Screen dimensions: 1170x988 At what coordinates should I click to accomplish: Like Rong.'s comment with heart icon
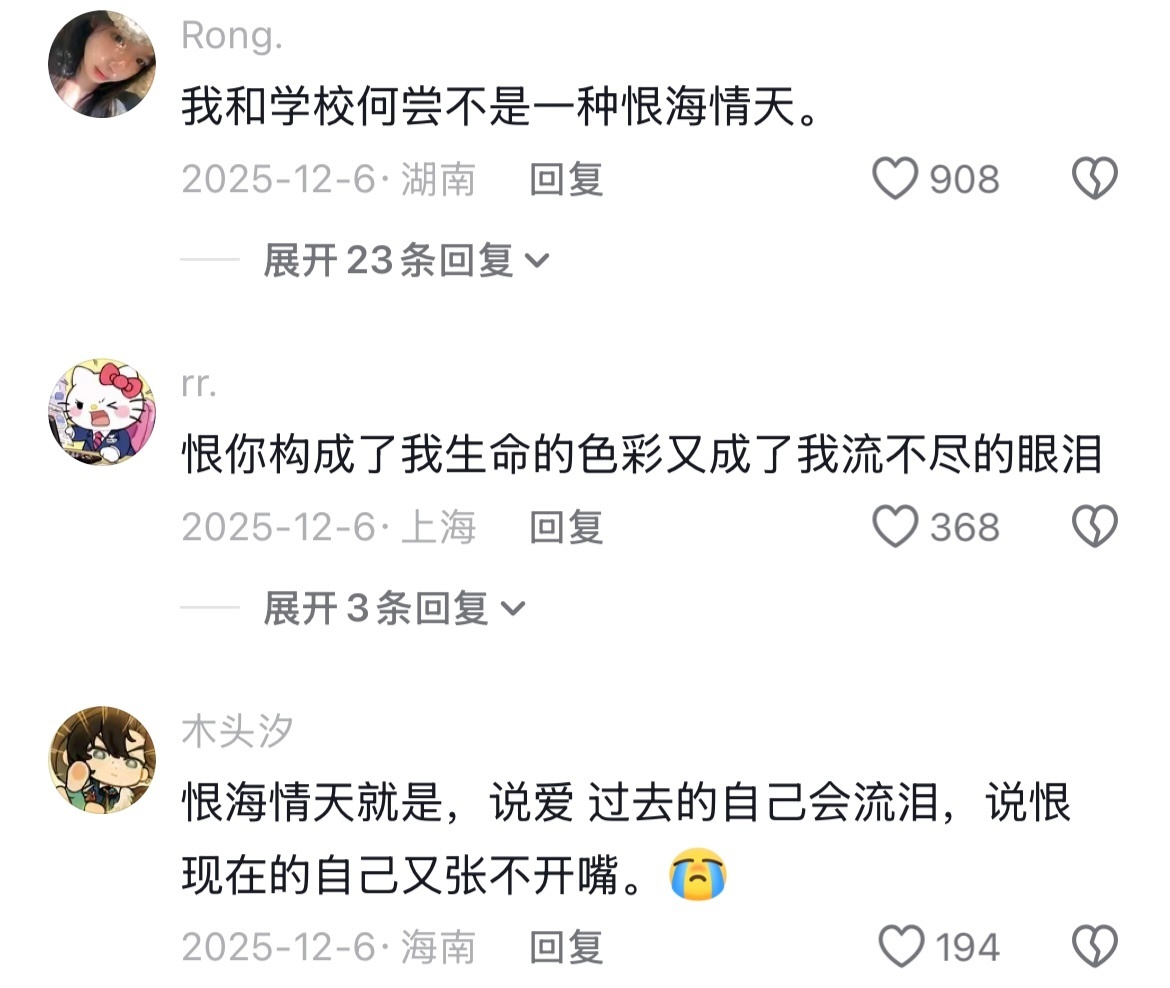(x=895, y=178)
